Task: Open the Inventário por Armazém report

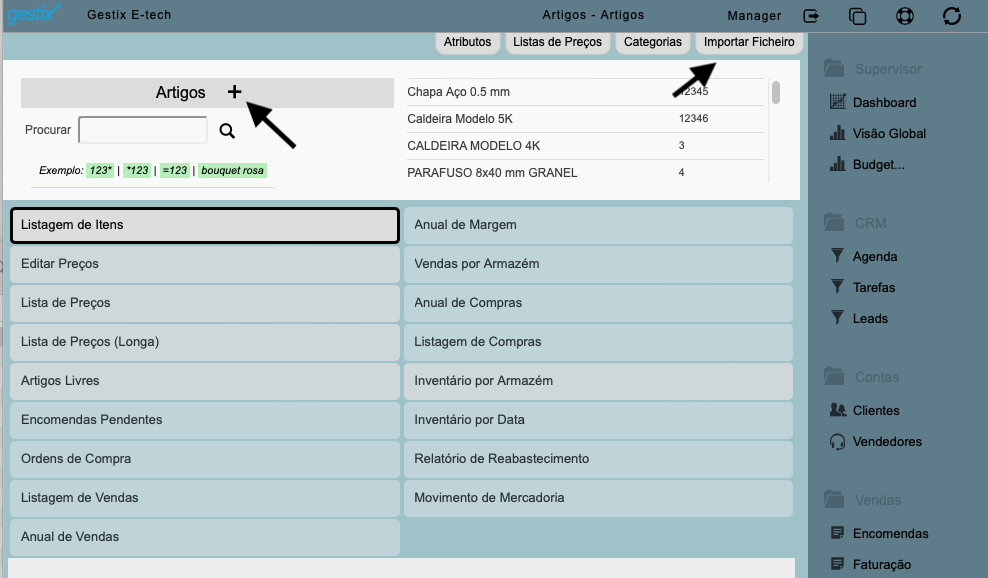Action: 598,381
